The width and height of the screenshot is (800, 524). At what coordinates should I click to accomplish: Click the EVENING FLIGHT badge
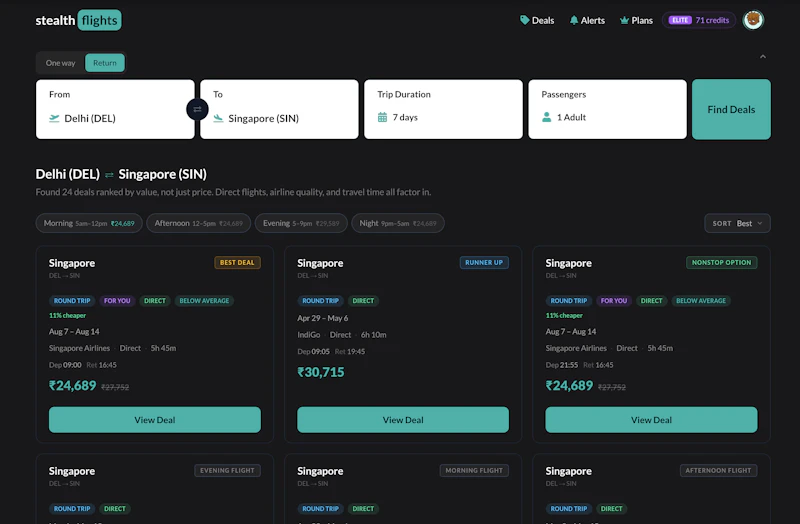(x=227, y=470)
